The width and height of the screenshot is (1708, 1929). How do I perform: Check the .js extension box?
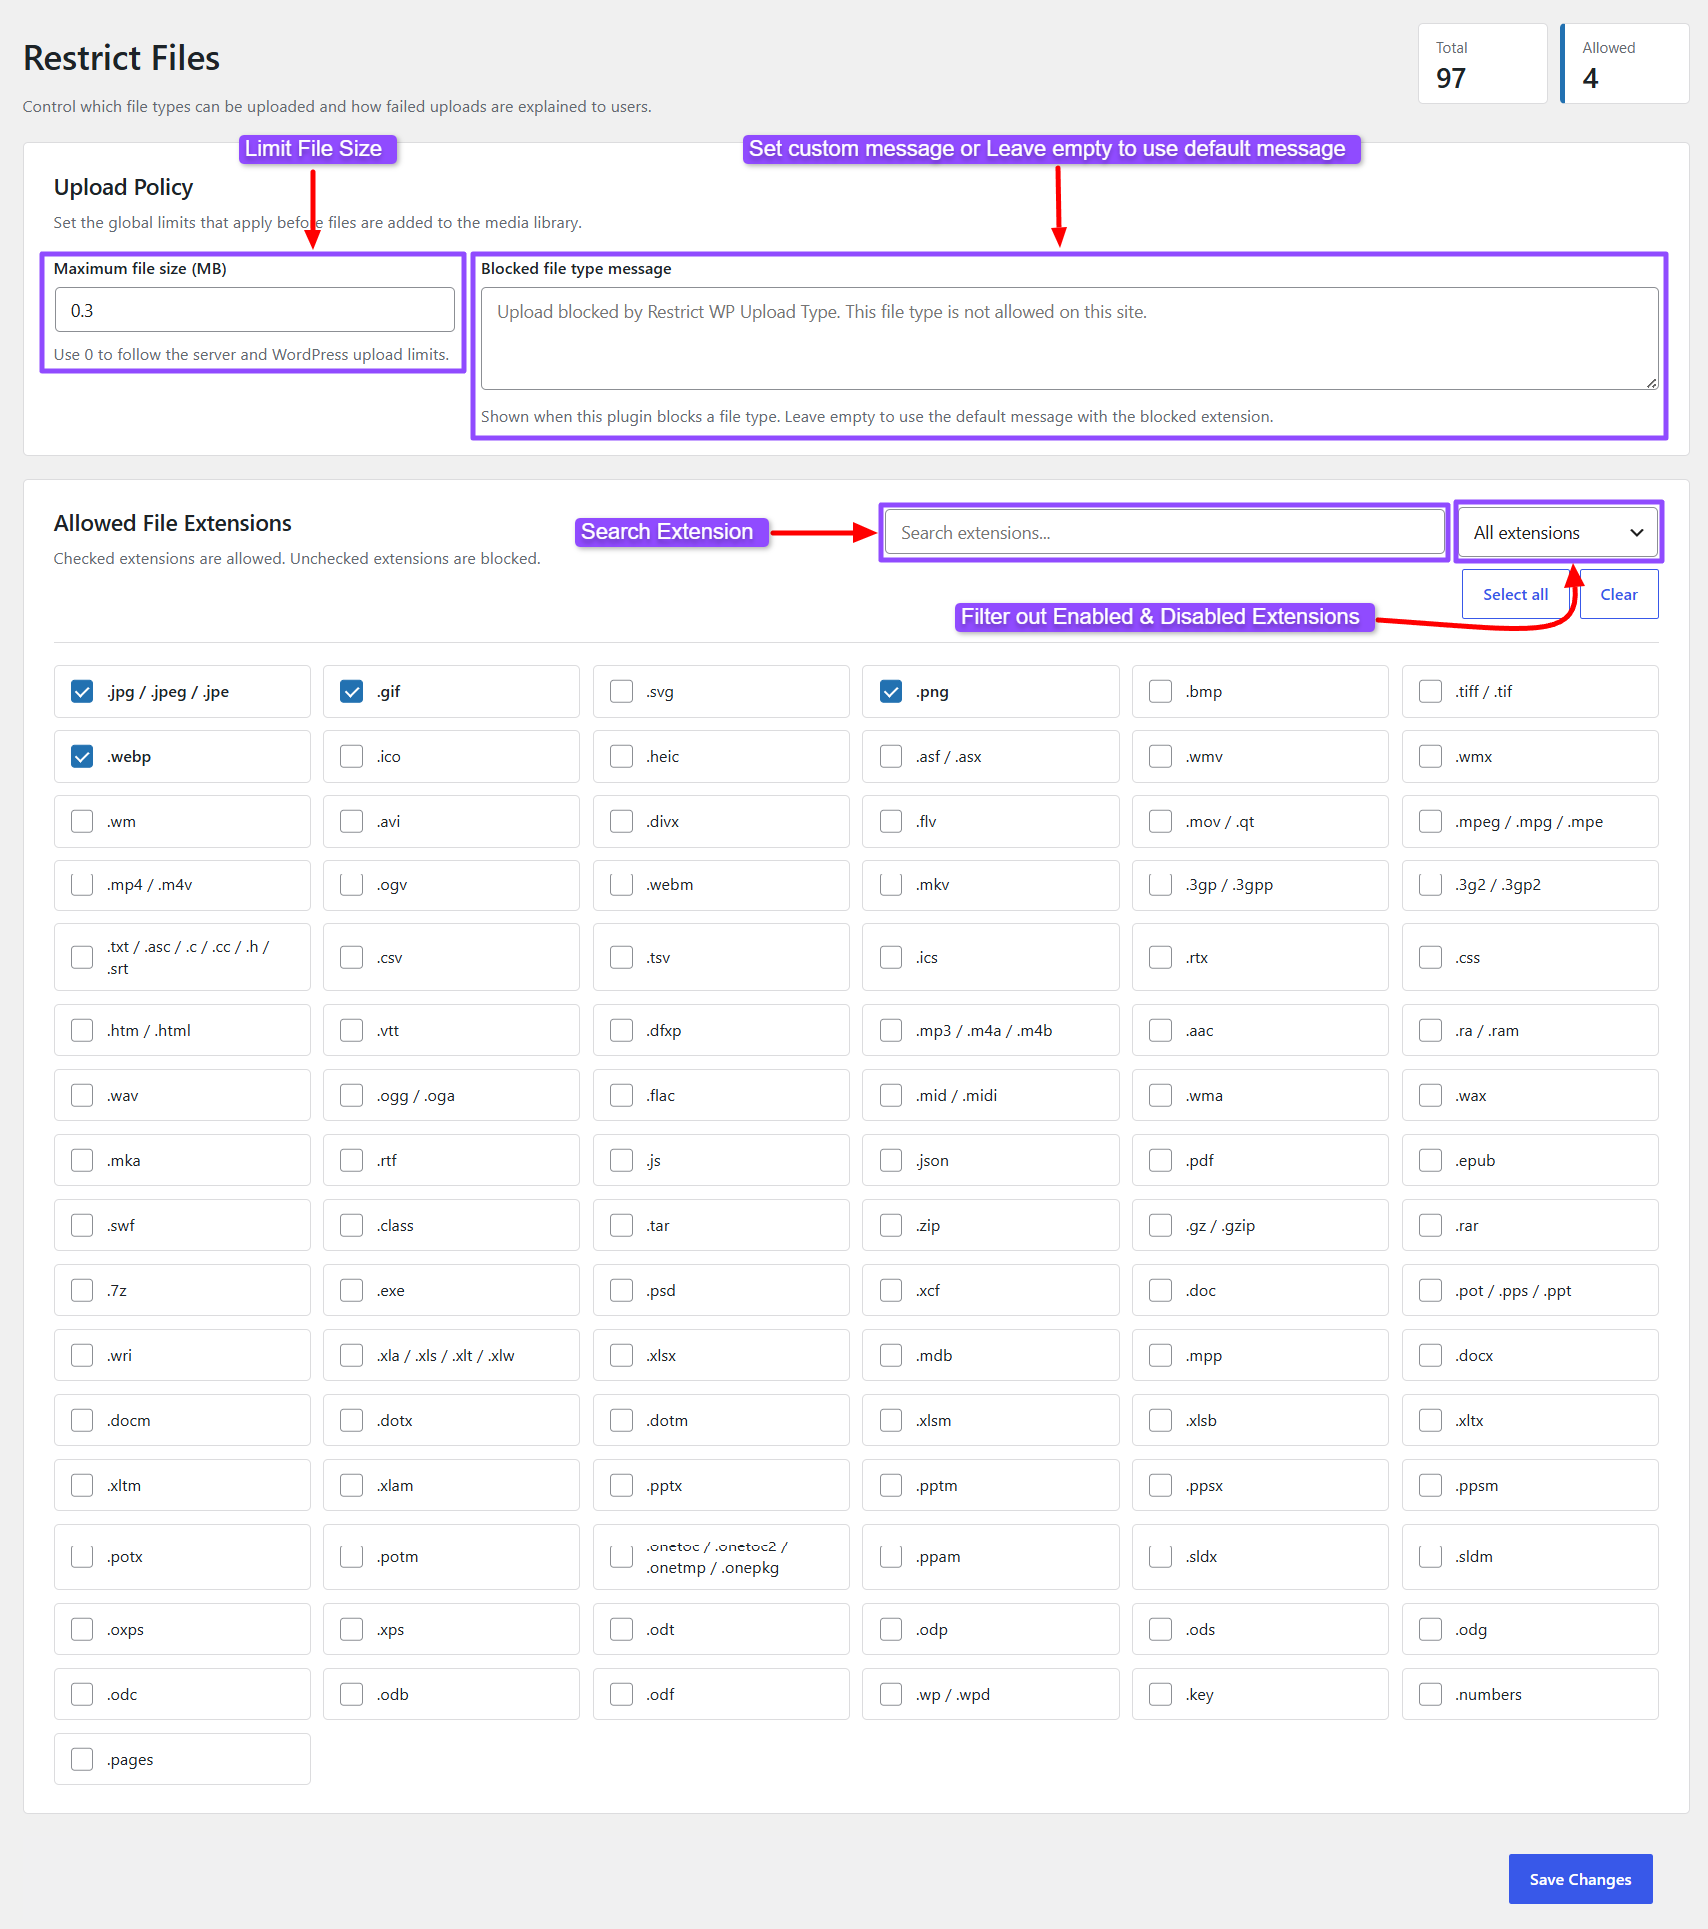click(621, 1161)
